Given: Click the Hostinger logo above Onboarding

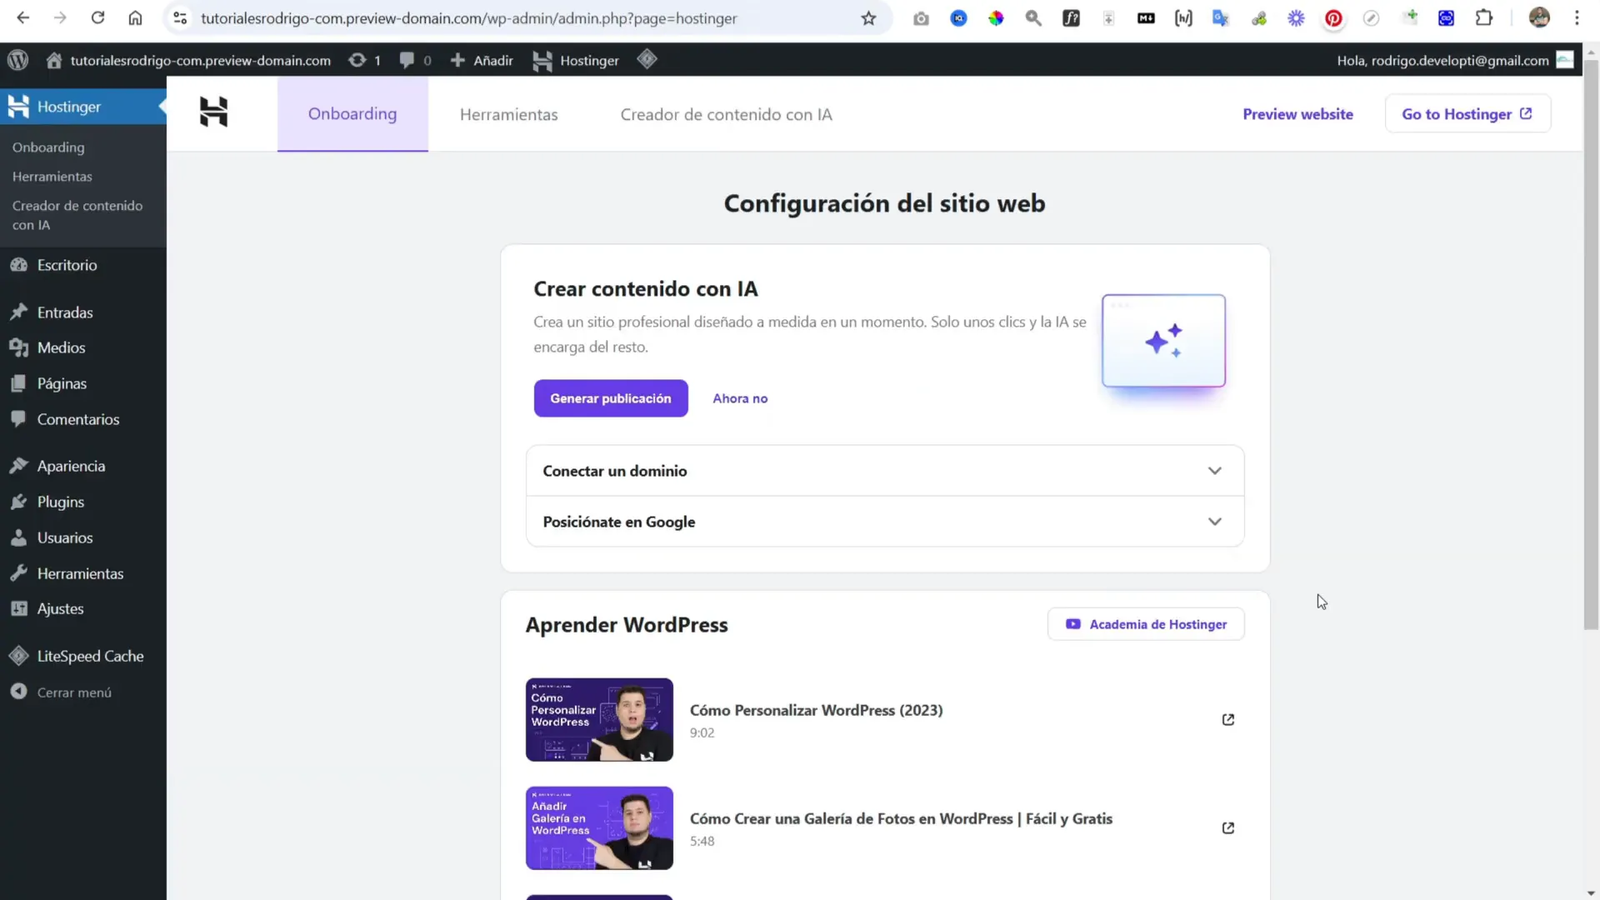Looking at the screenshot, I should (213, 112).
